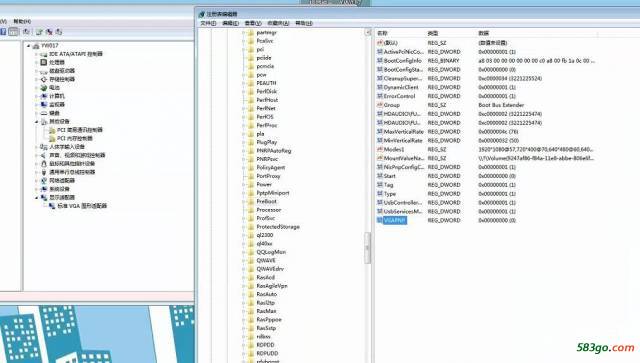Click the YW017 computer root icon
This screenshot has height=363, width=640.
(x=36, y=46)
